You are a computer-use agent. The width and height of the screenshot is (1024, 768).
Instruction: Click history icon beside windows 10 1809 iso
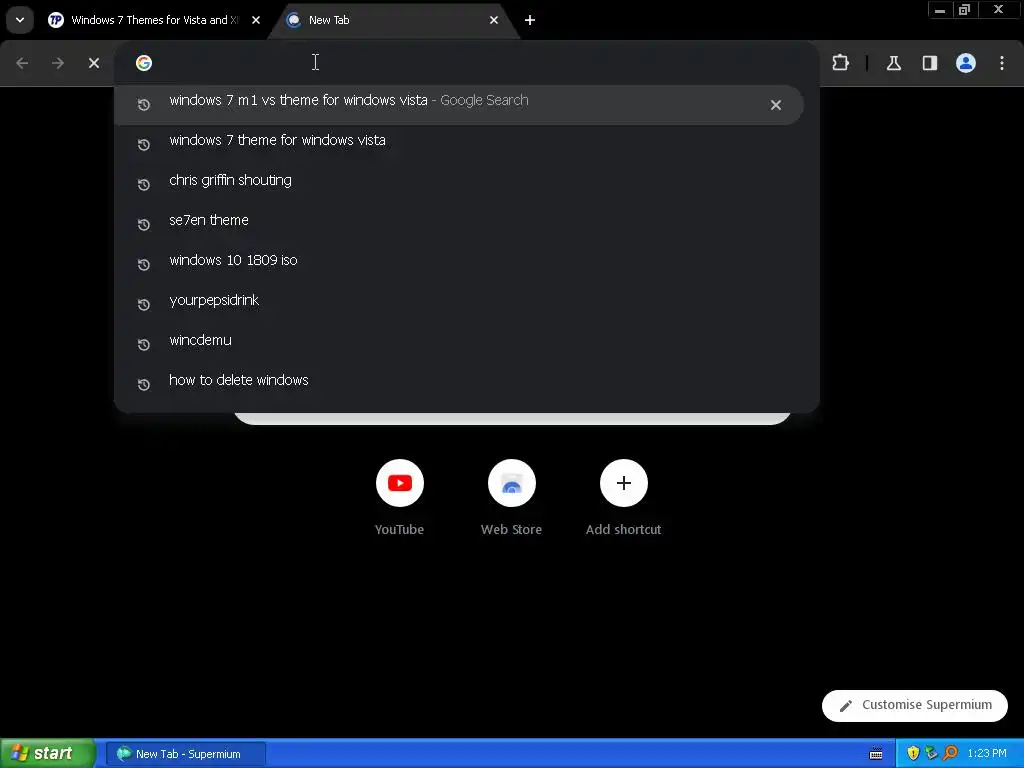(144, 264)
